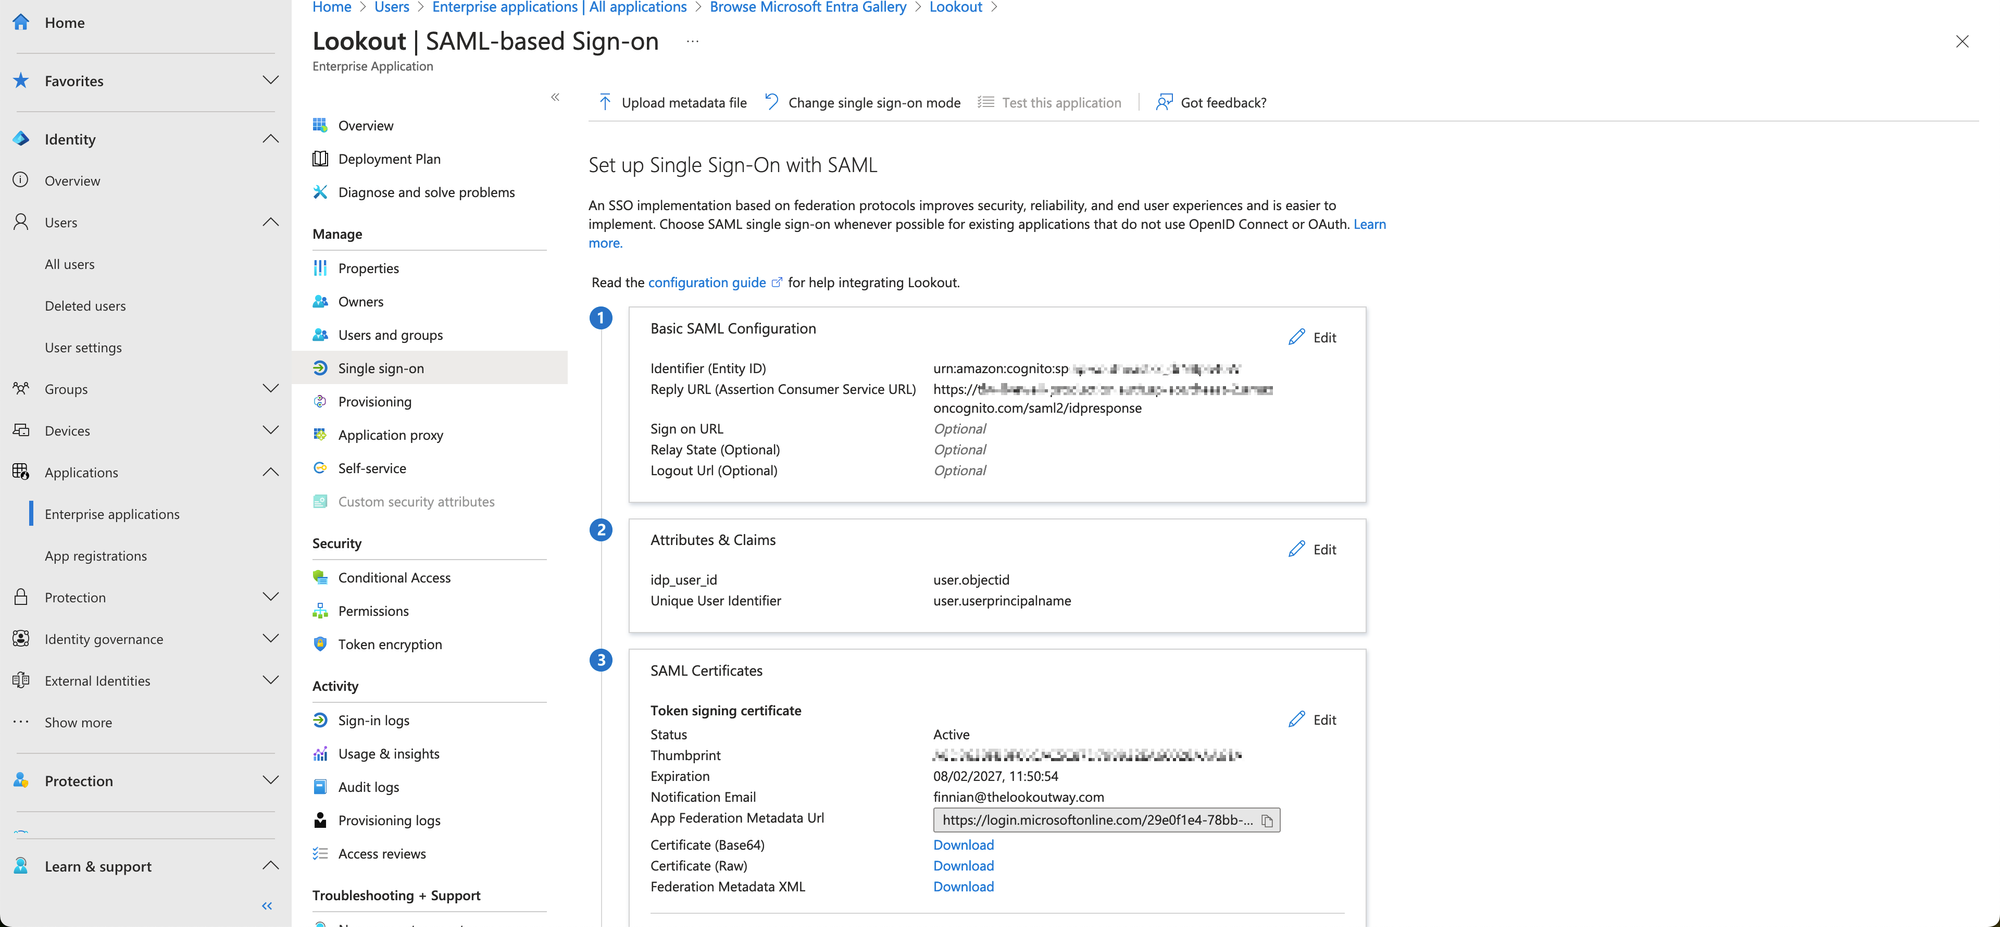Expand the Groups section
This screenshot has width=2000, height=927.
pyautogui.click(x=270, y=389)
